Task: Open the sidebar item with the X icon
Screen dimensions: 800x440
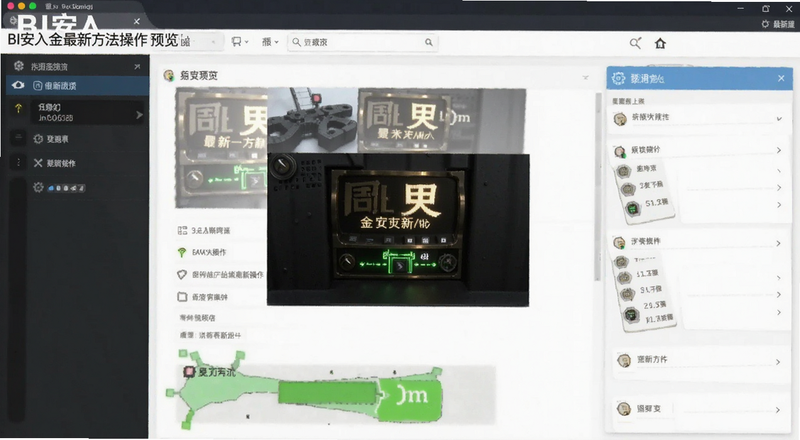Action: click(x=54, y=163)
